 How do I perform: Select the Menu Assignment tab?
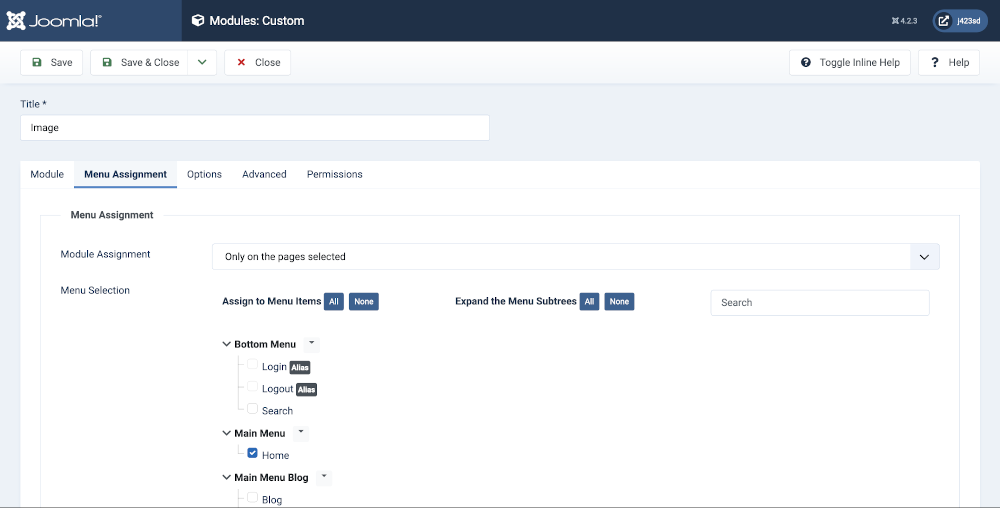click(126, 174)
